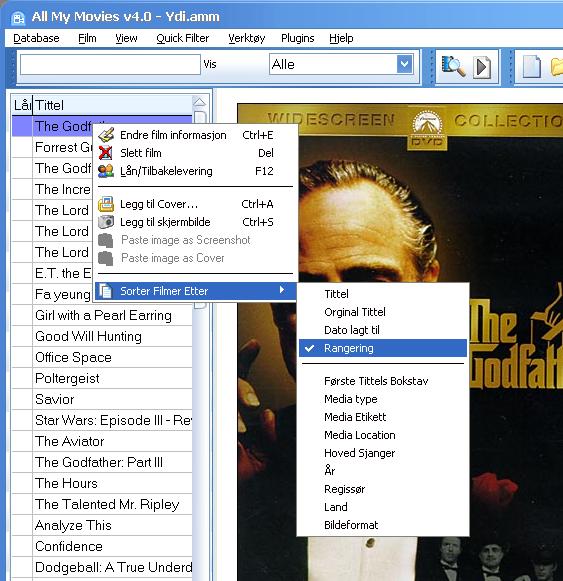The width and height of the screenshot is (563, 581).
Task: Click the camera icon beside Legg til skjermbilde
Action: tap(106, 222)
